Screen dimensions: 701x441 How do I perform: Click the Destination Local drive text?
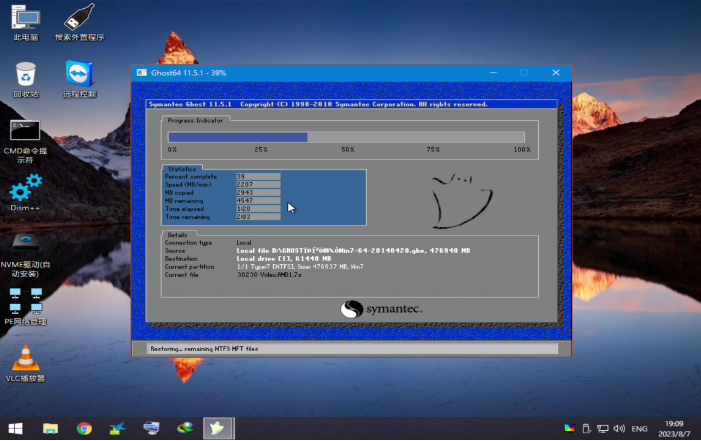pos(284,259)
